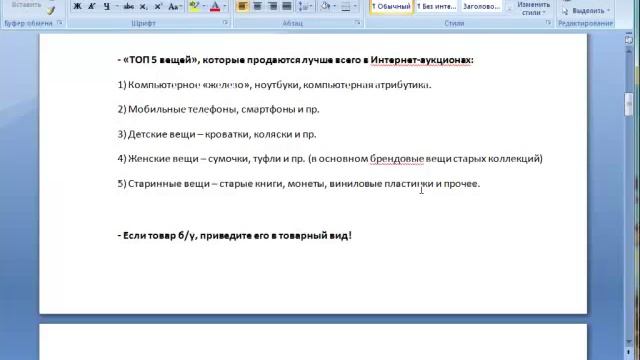The height and width of the screenshot is (360, 640).
Task: Click the scrollbar down arrow
Action: click(x=629, y=342)
